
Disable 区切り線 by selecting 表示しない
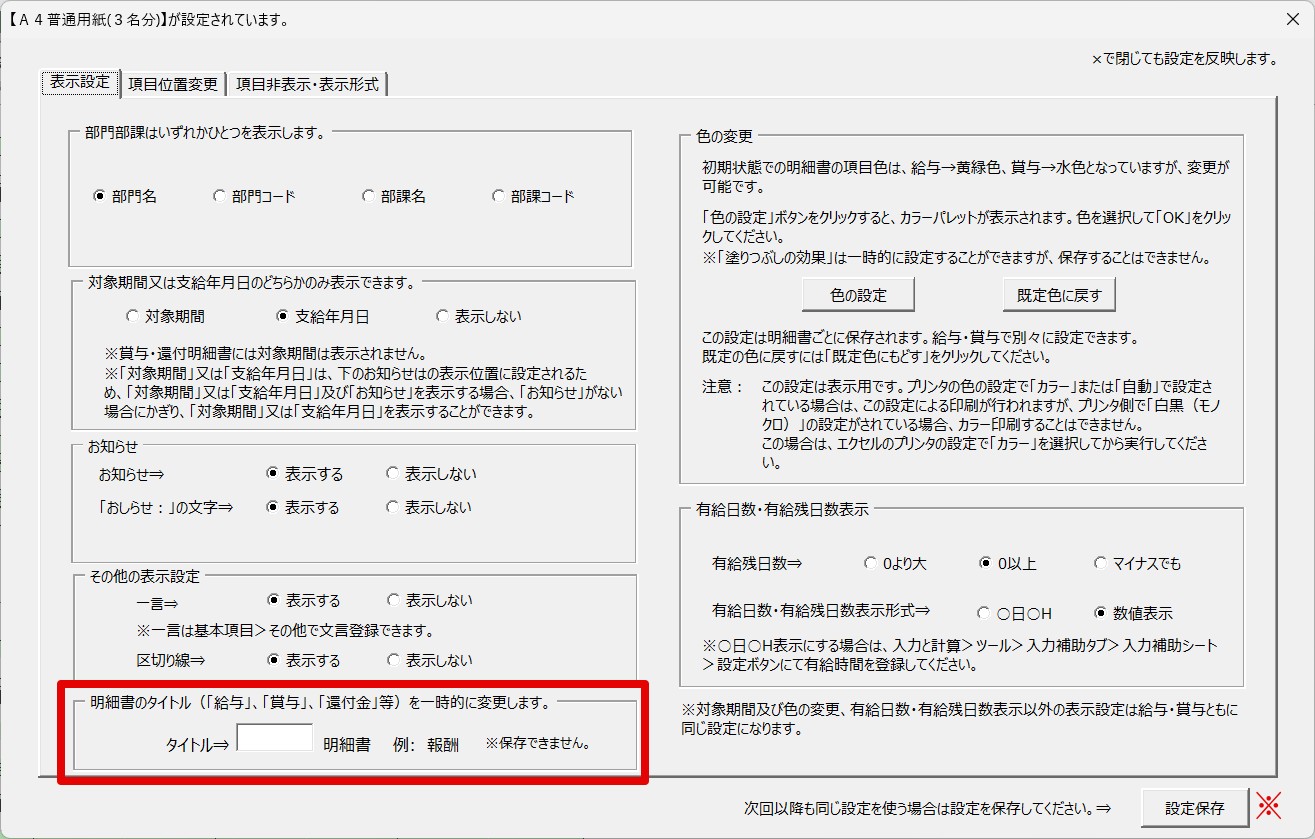[394, 661]
